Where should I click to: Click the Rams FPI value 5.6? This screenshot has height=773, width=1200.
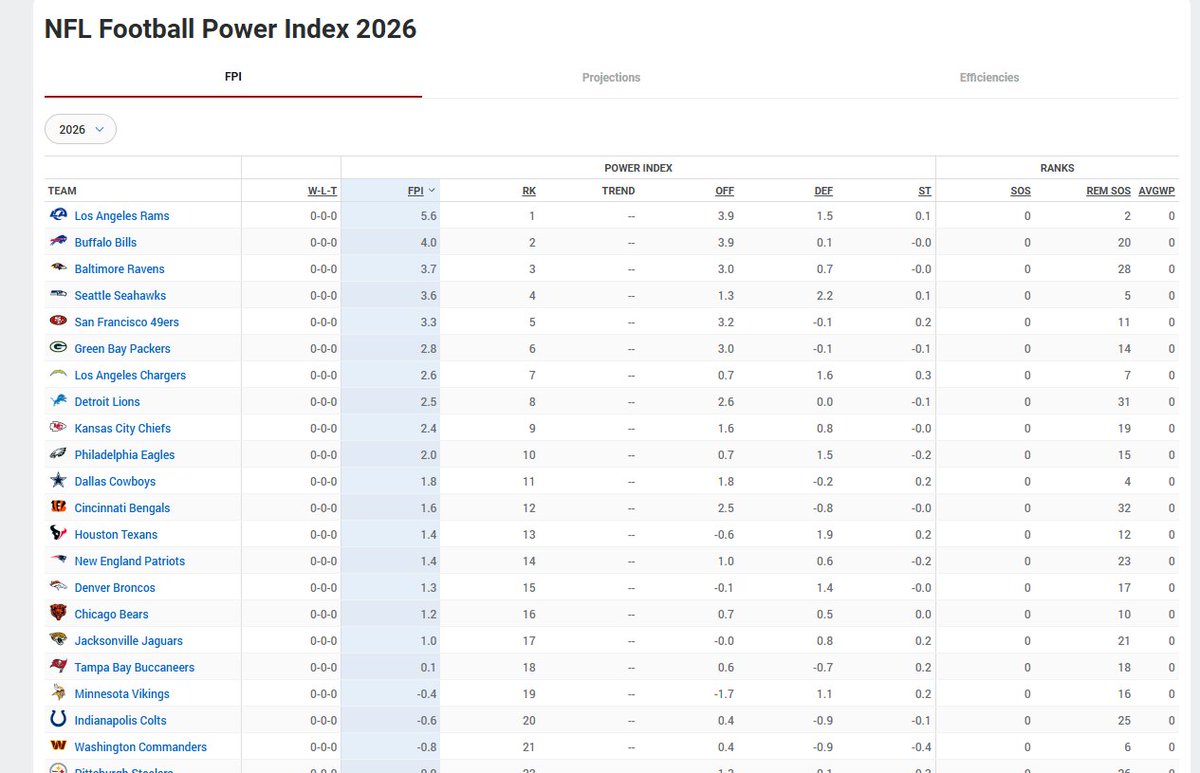[429, 216]
